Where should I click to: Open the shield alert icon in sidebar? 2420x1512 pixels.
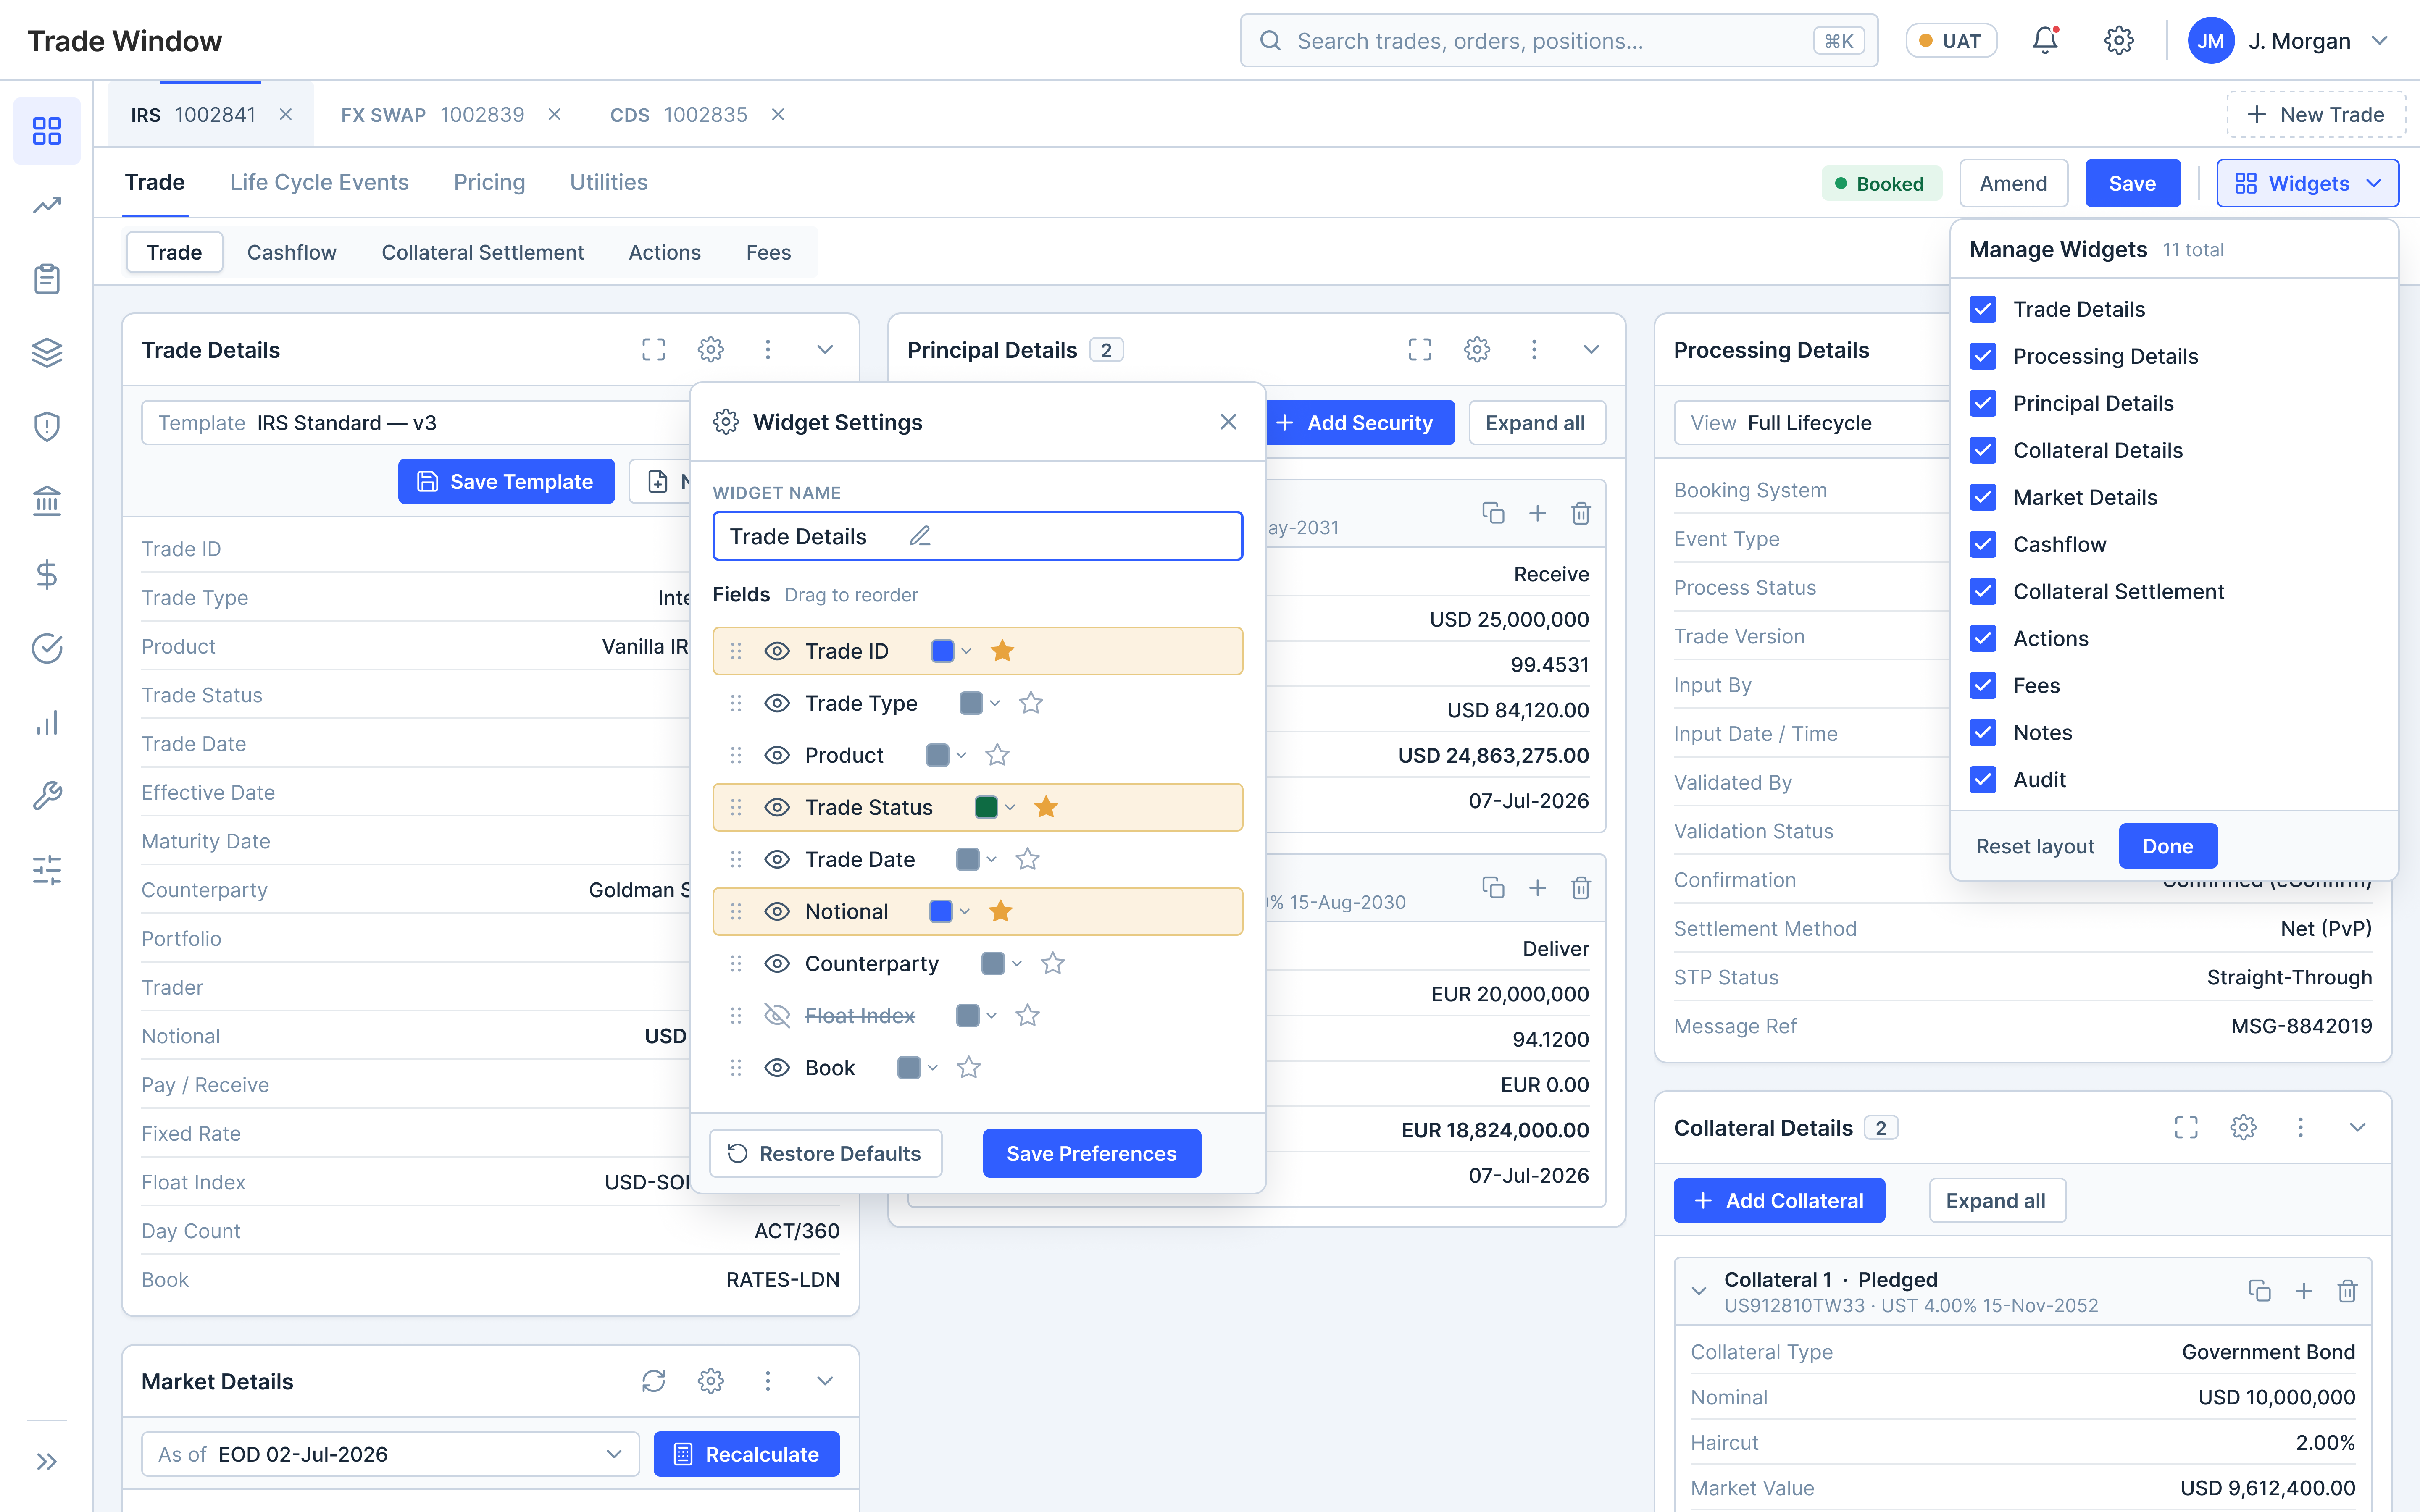coord(47,427)
